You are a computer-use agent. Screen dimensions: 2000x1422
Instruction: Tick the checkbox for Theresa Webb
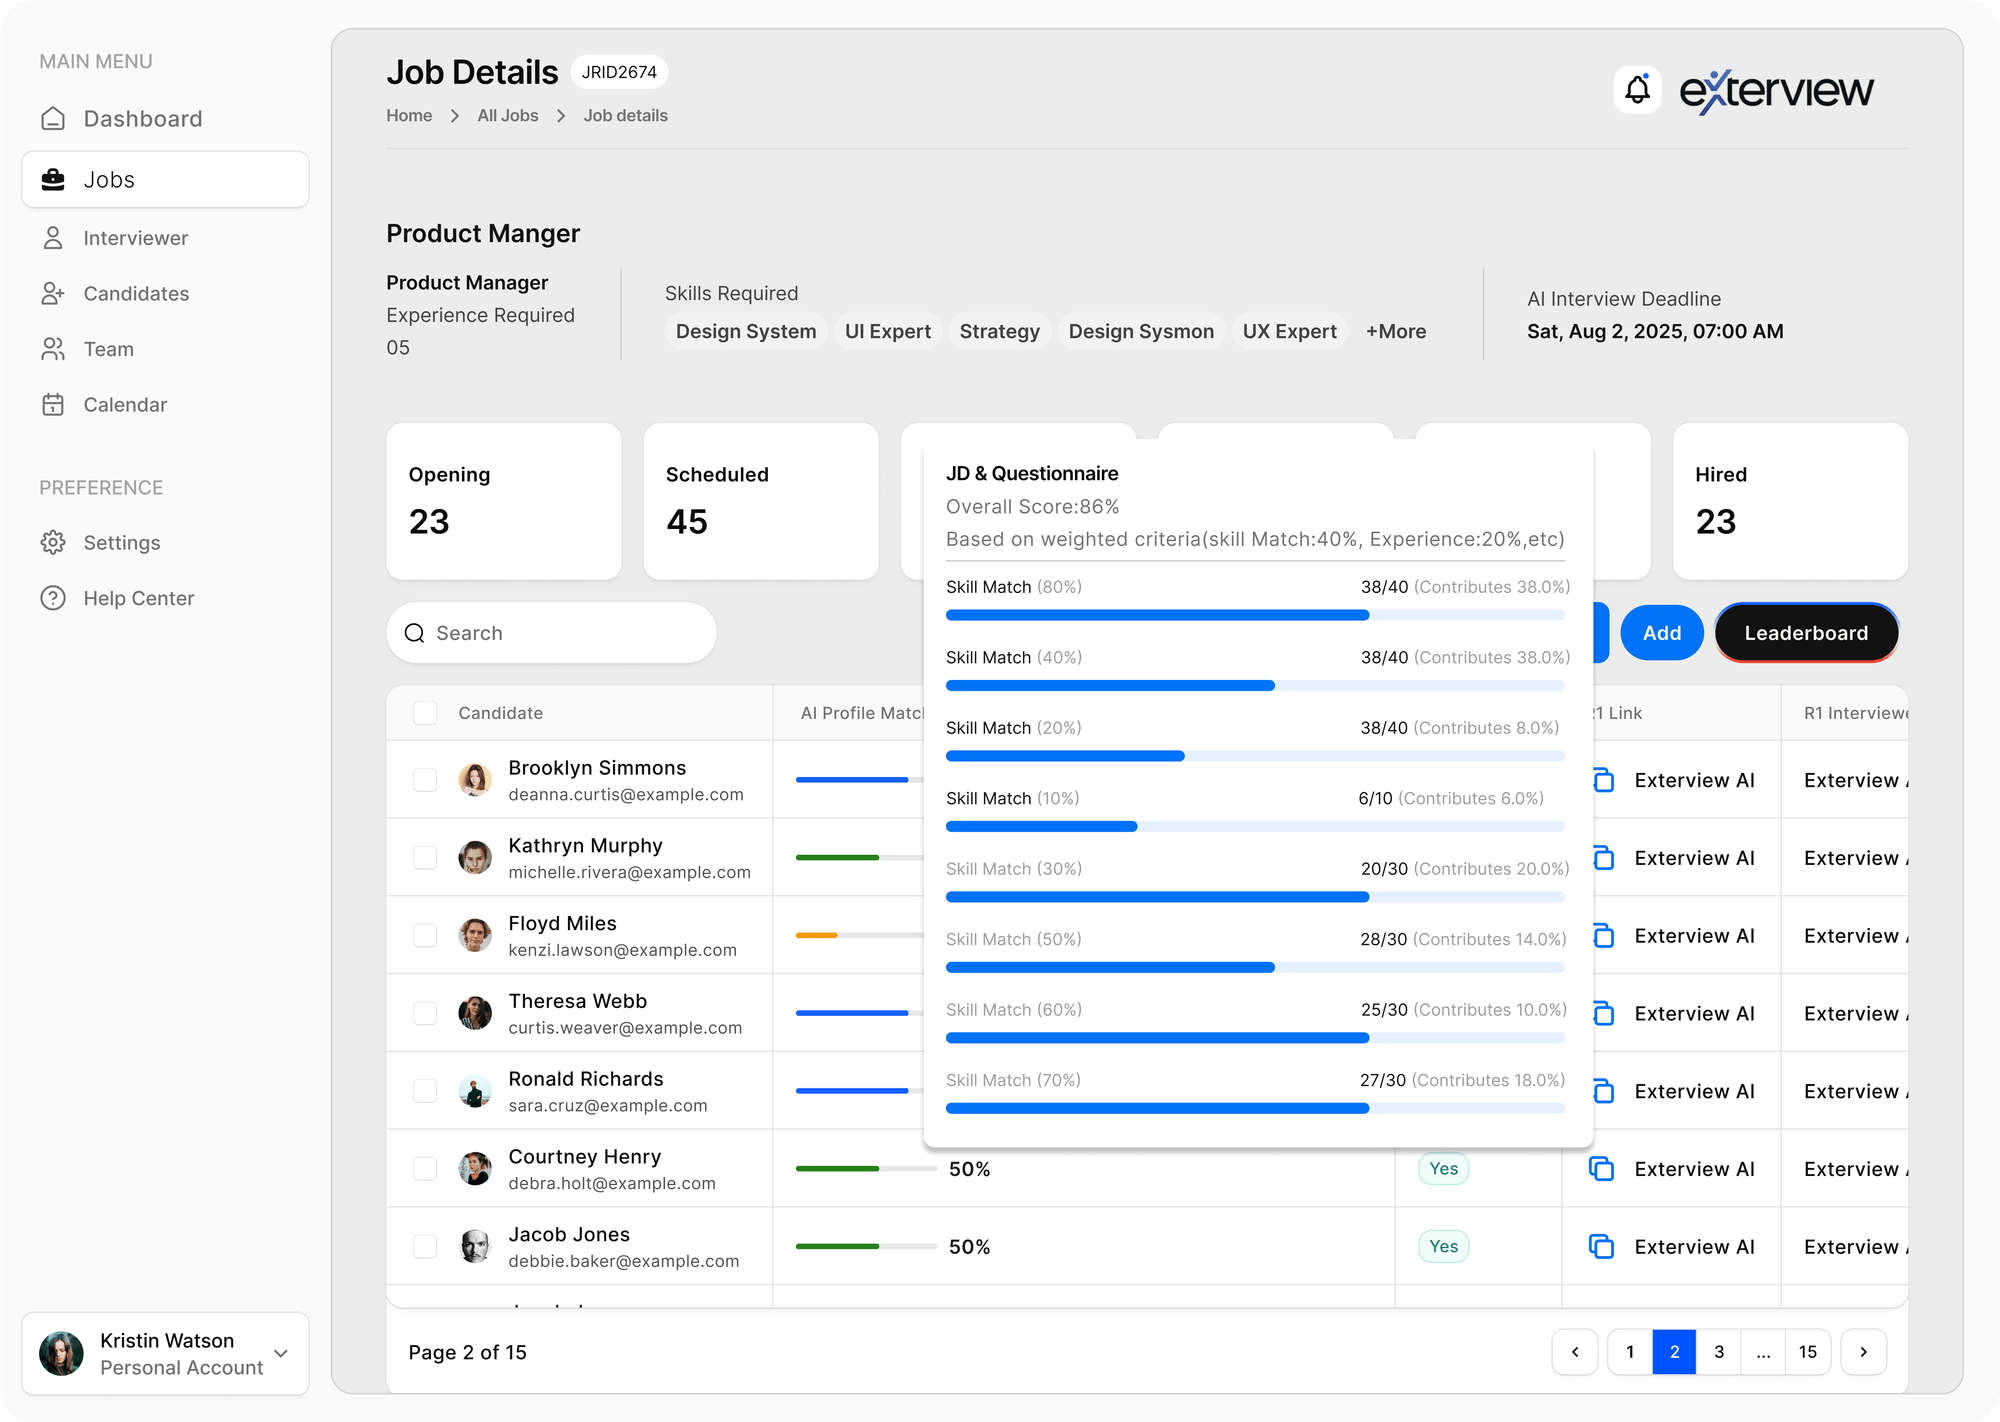tap(425, 1013)
